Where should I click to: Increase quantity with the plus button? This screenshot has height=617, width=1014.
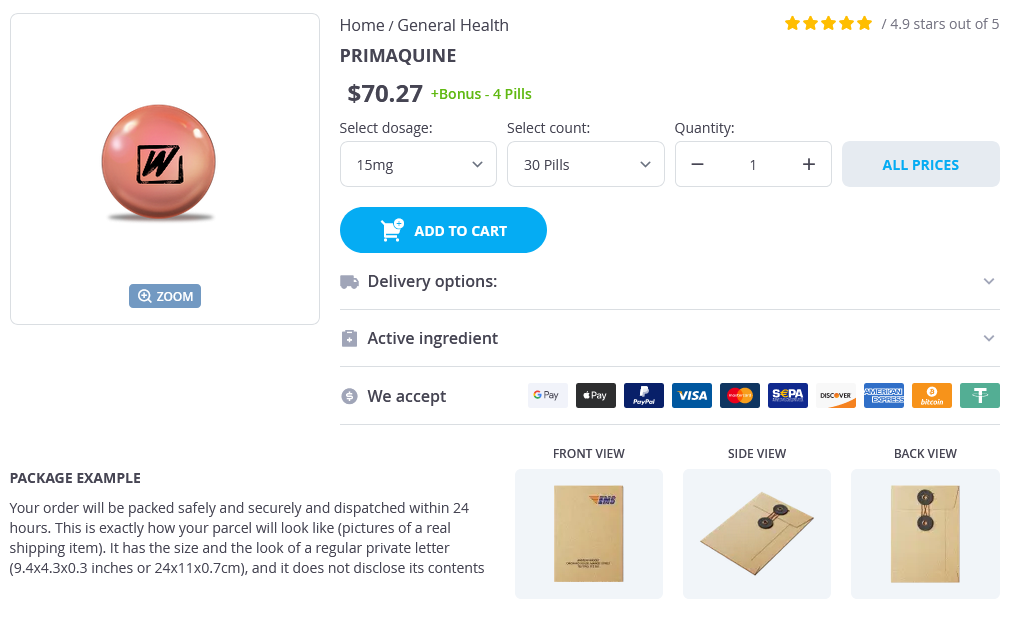tap(809, 165)
